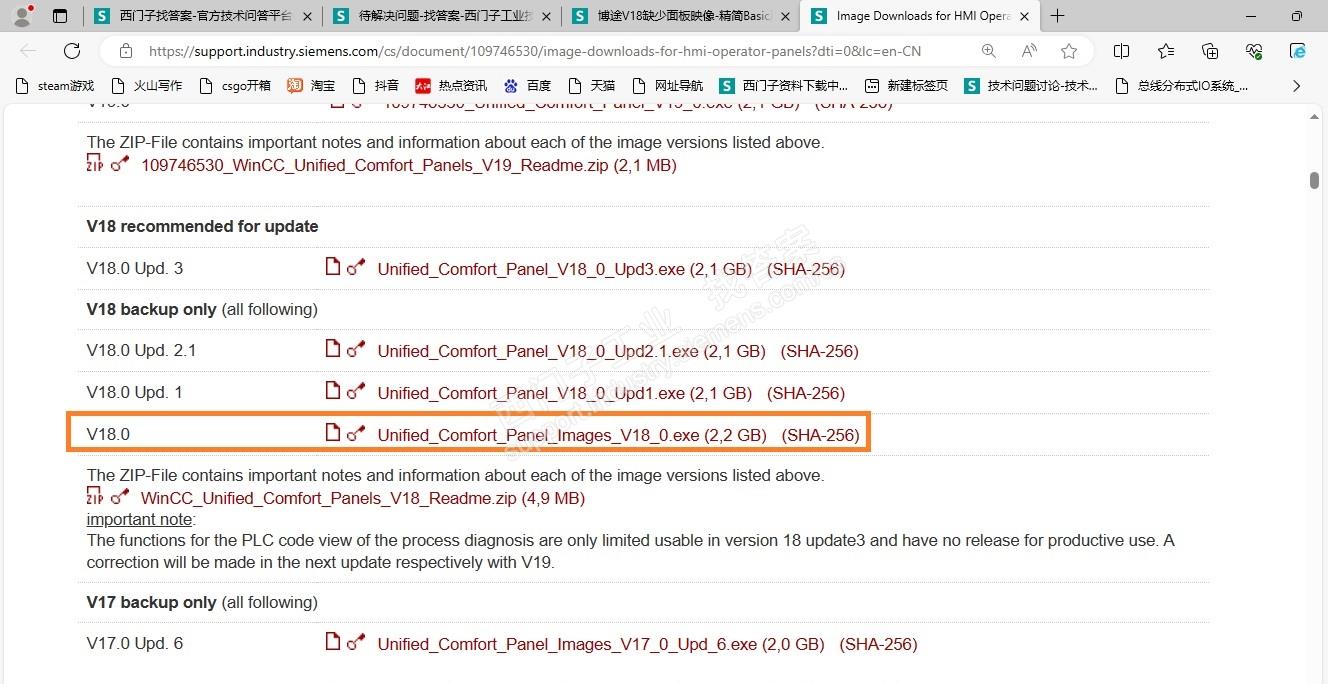Open the 西门子资料下载中 bookmark
The image size is (1328, 684).
783,86
